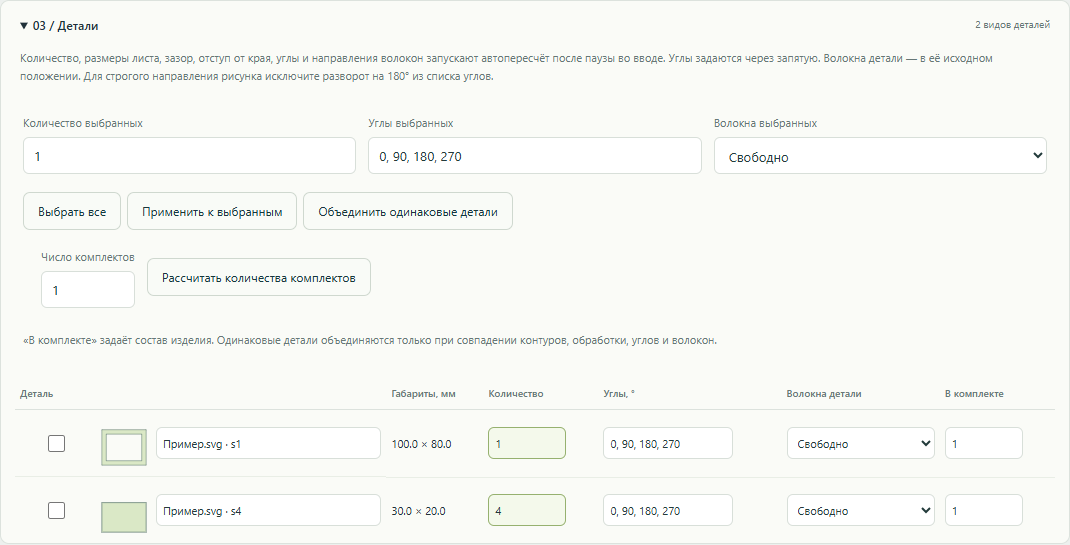Click the В комплекте field for s4
The width and height of the screenshot is (1070, 545).
[x=983, y=510]
